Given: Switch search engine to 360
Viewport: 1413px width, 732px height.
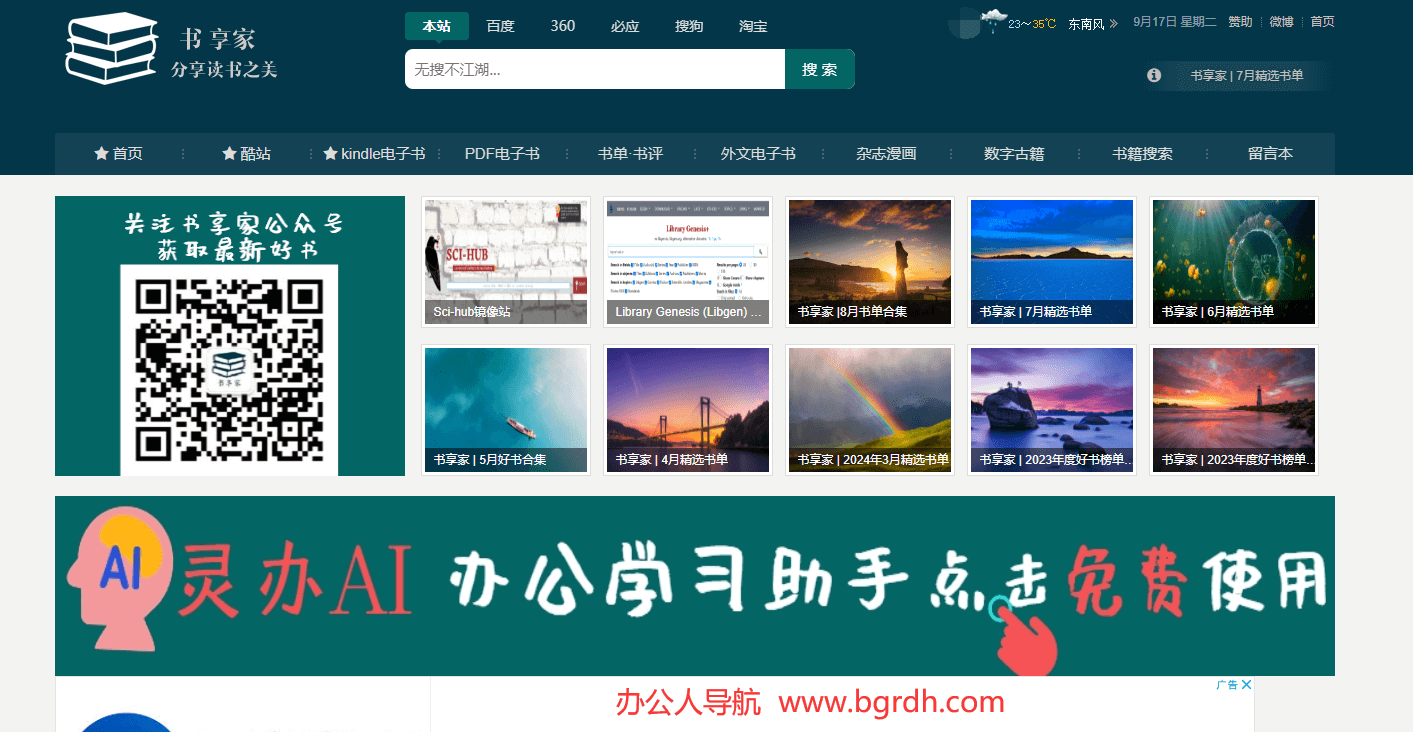Looking at the screenshot, I should [563, 26].
